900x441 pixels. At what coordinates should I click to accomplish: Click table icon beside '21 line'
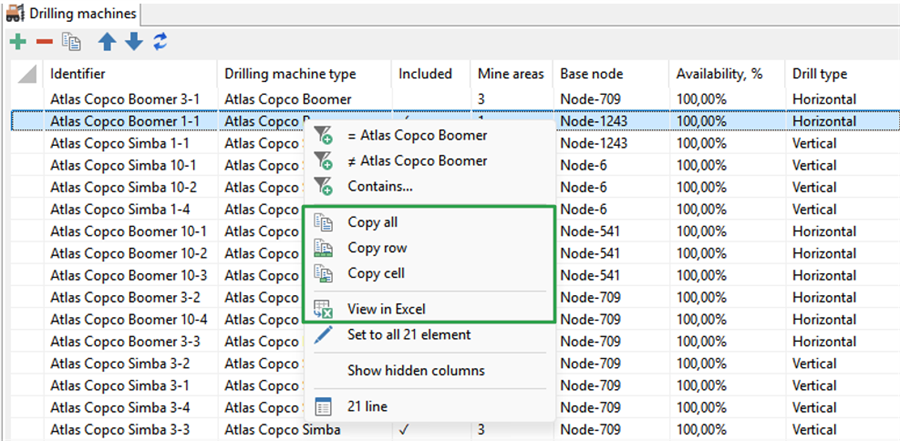point(323,407)
